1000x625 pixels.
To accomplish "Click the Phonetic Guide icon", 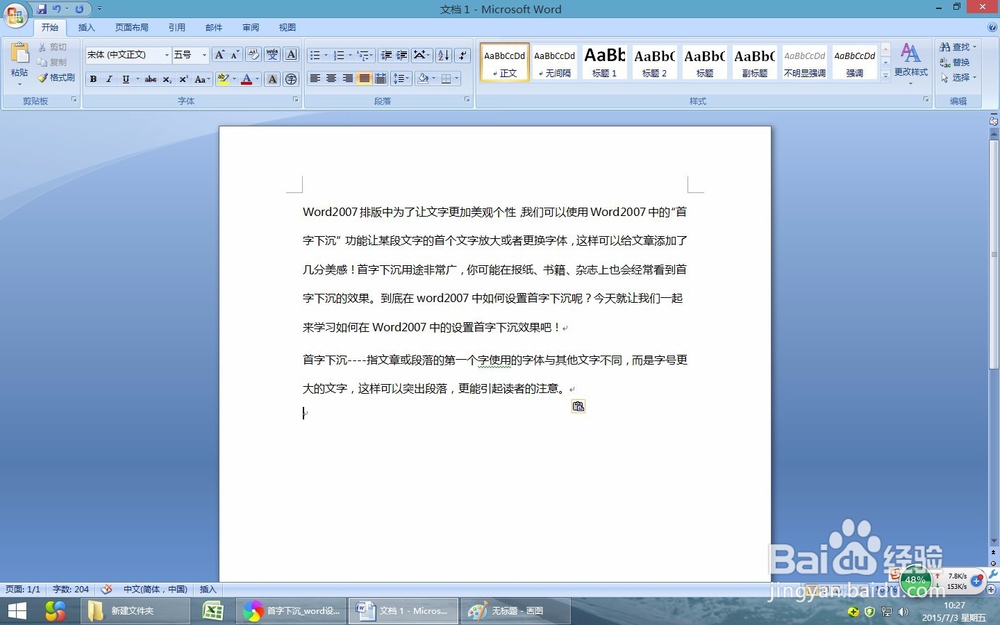I will (272, 55).
